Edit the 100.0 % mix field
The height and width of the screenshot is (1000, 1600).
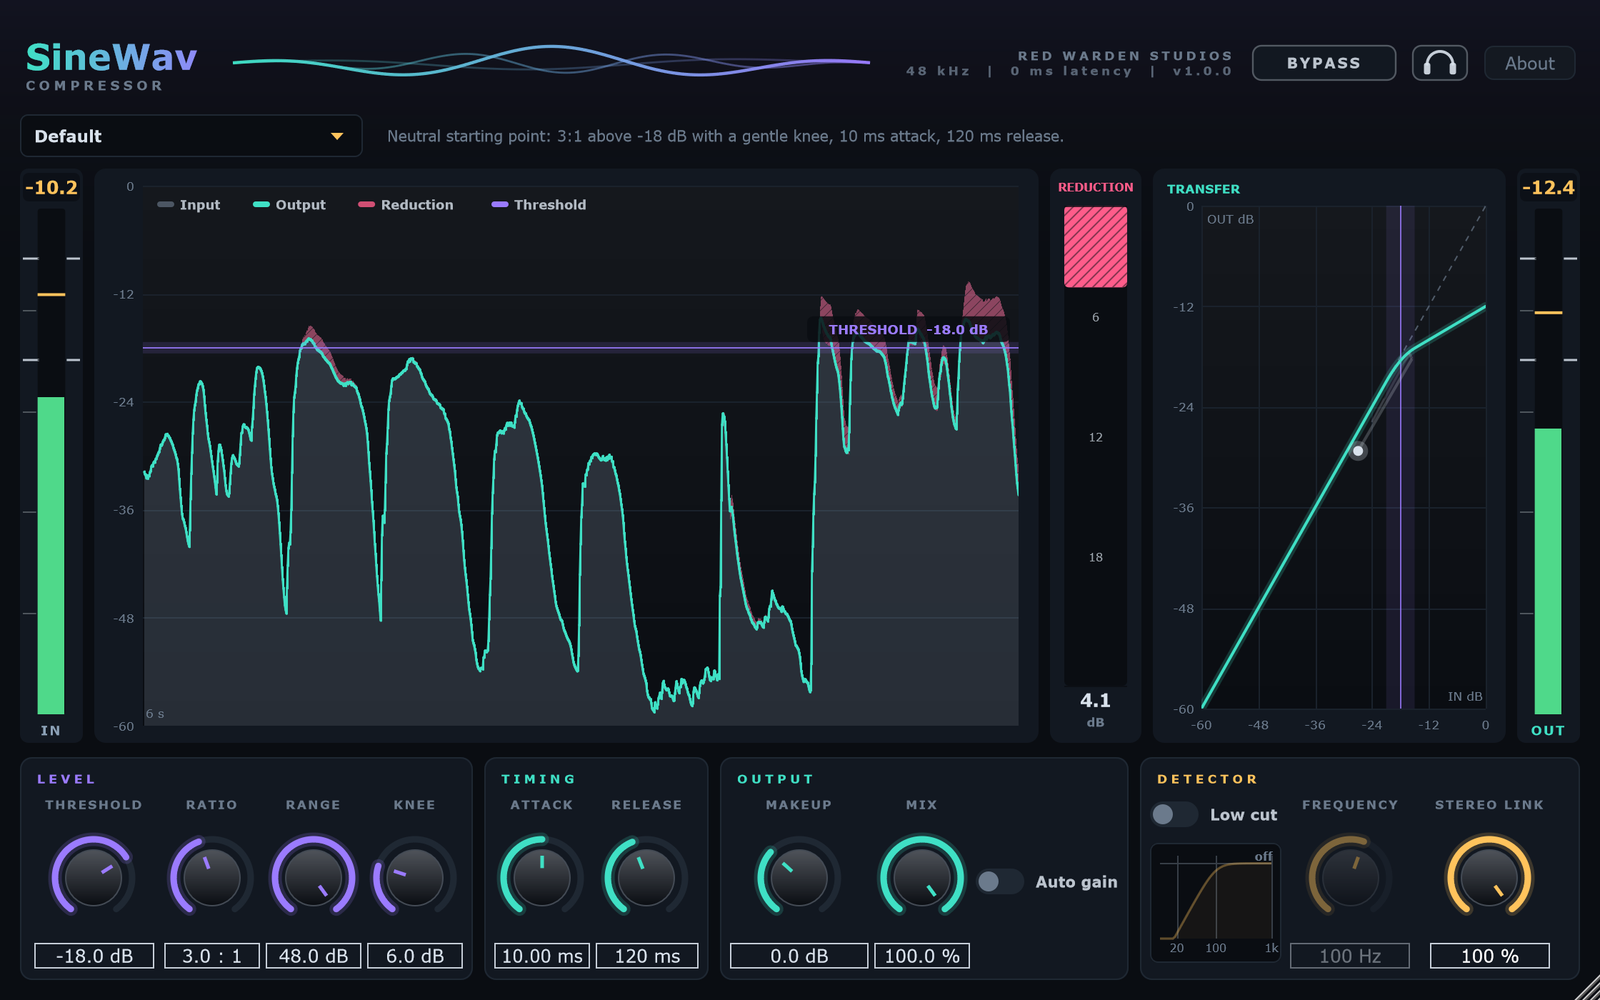point(922,956)
